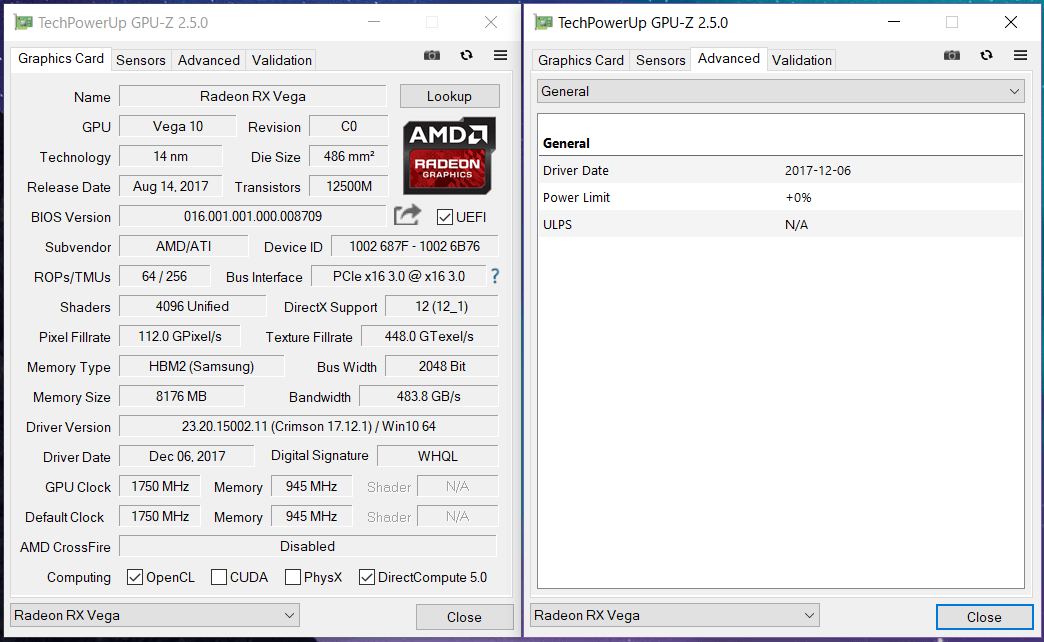This screenshot has width=1044, height=642.
Task: Click the Default Clock value 1750 MHz
Action: [x=160, y=516]
